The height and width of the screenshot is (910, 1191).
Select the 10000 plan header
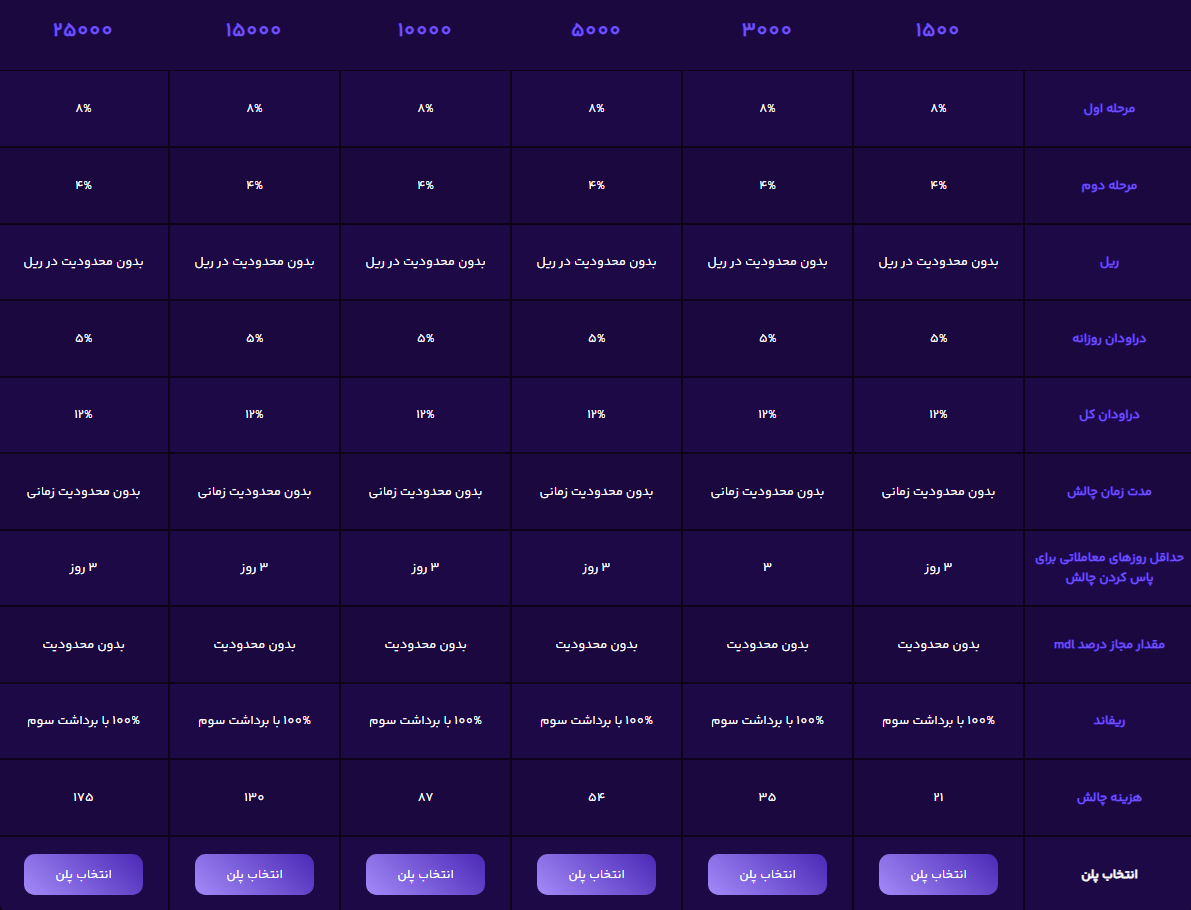pyautogui.click(x=425, y=30)
